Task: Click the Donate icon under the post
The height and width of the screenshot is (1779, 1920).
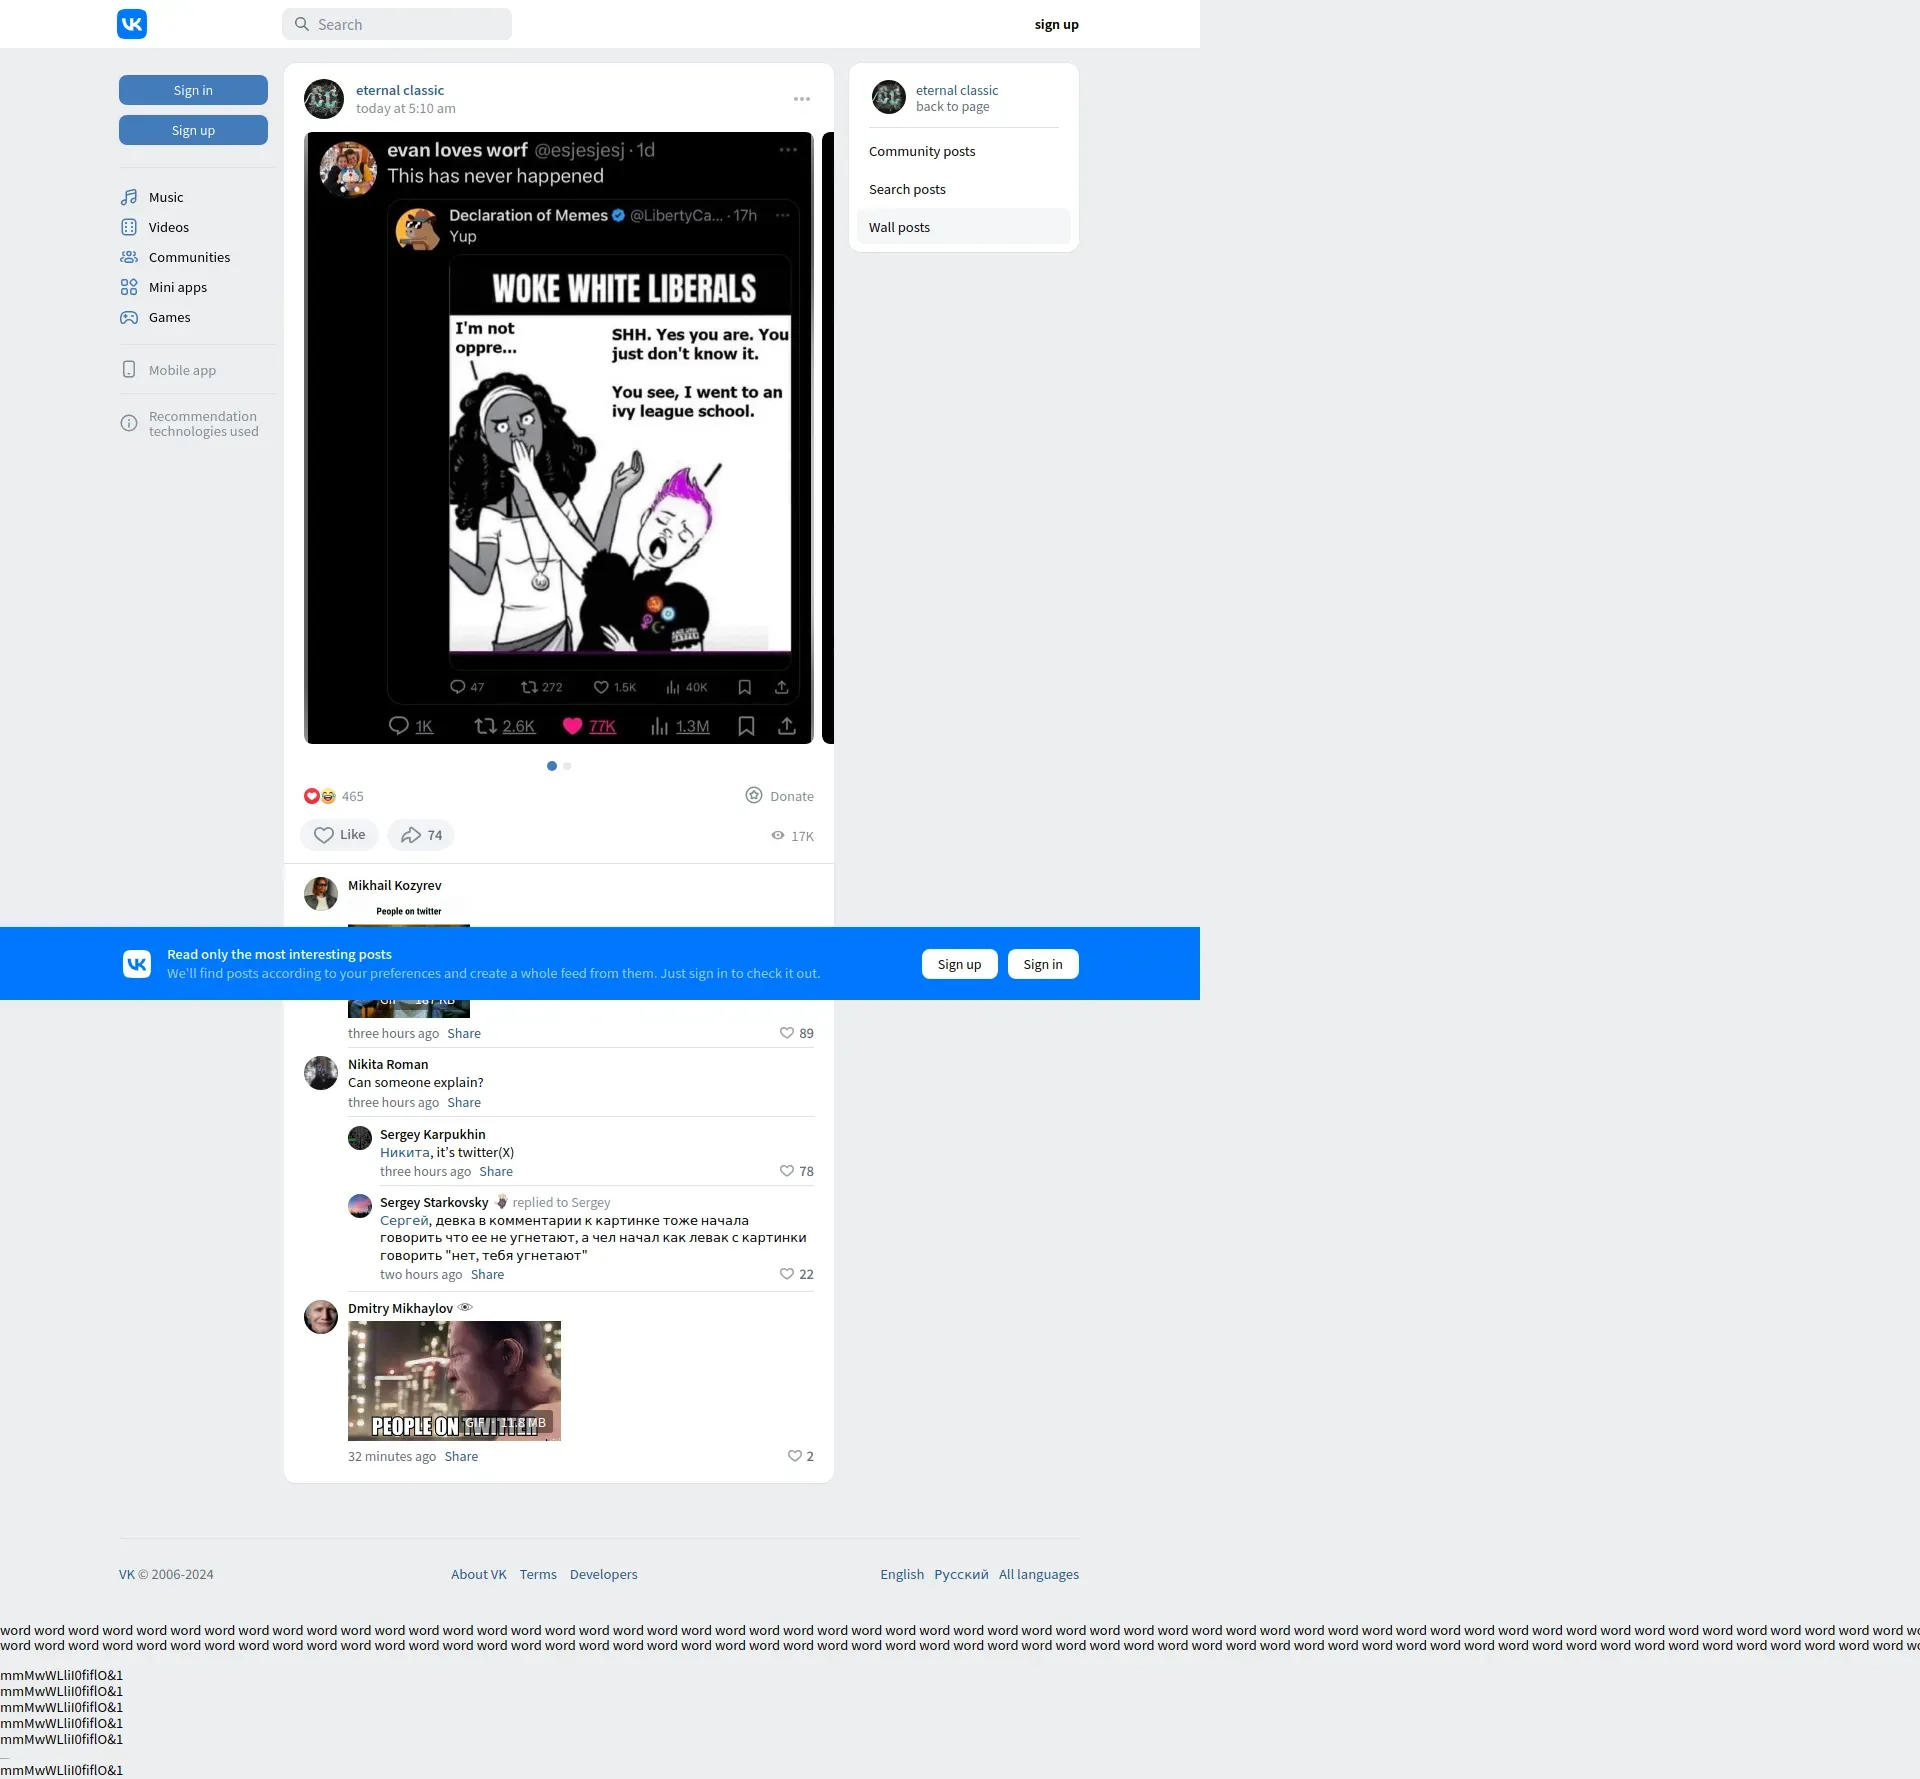Action: click(x=754, y=795)
